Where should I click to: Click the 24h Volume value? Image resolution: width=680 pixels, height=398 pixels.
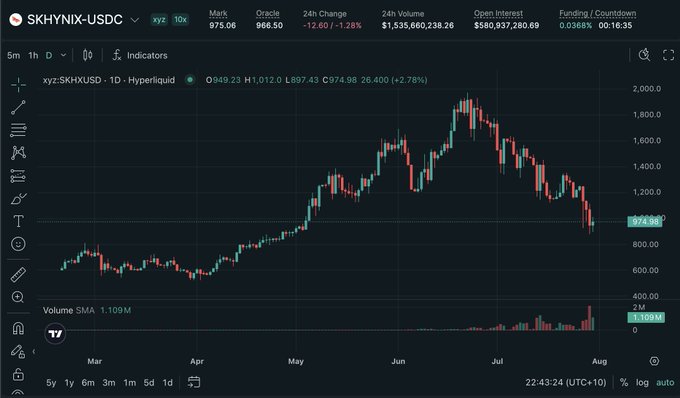418,26
